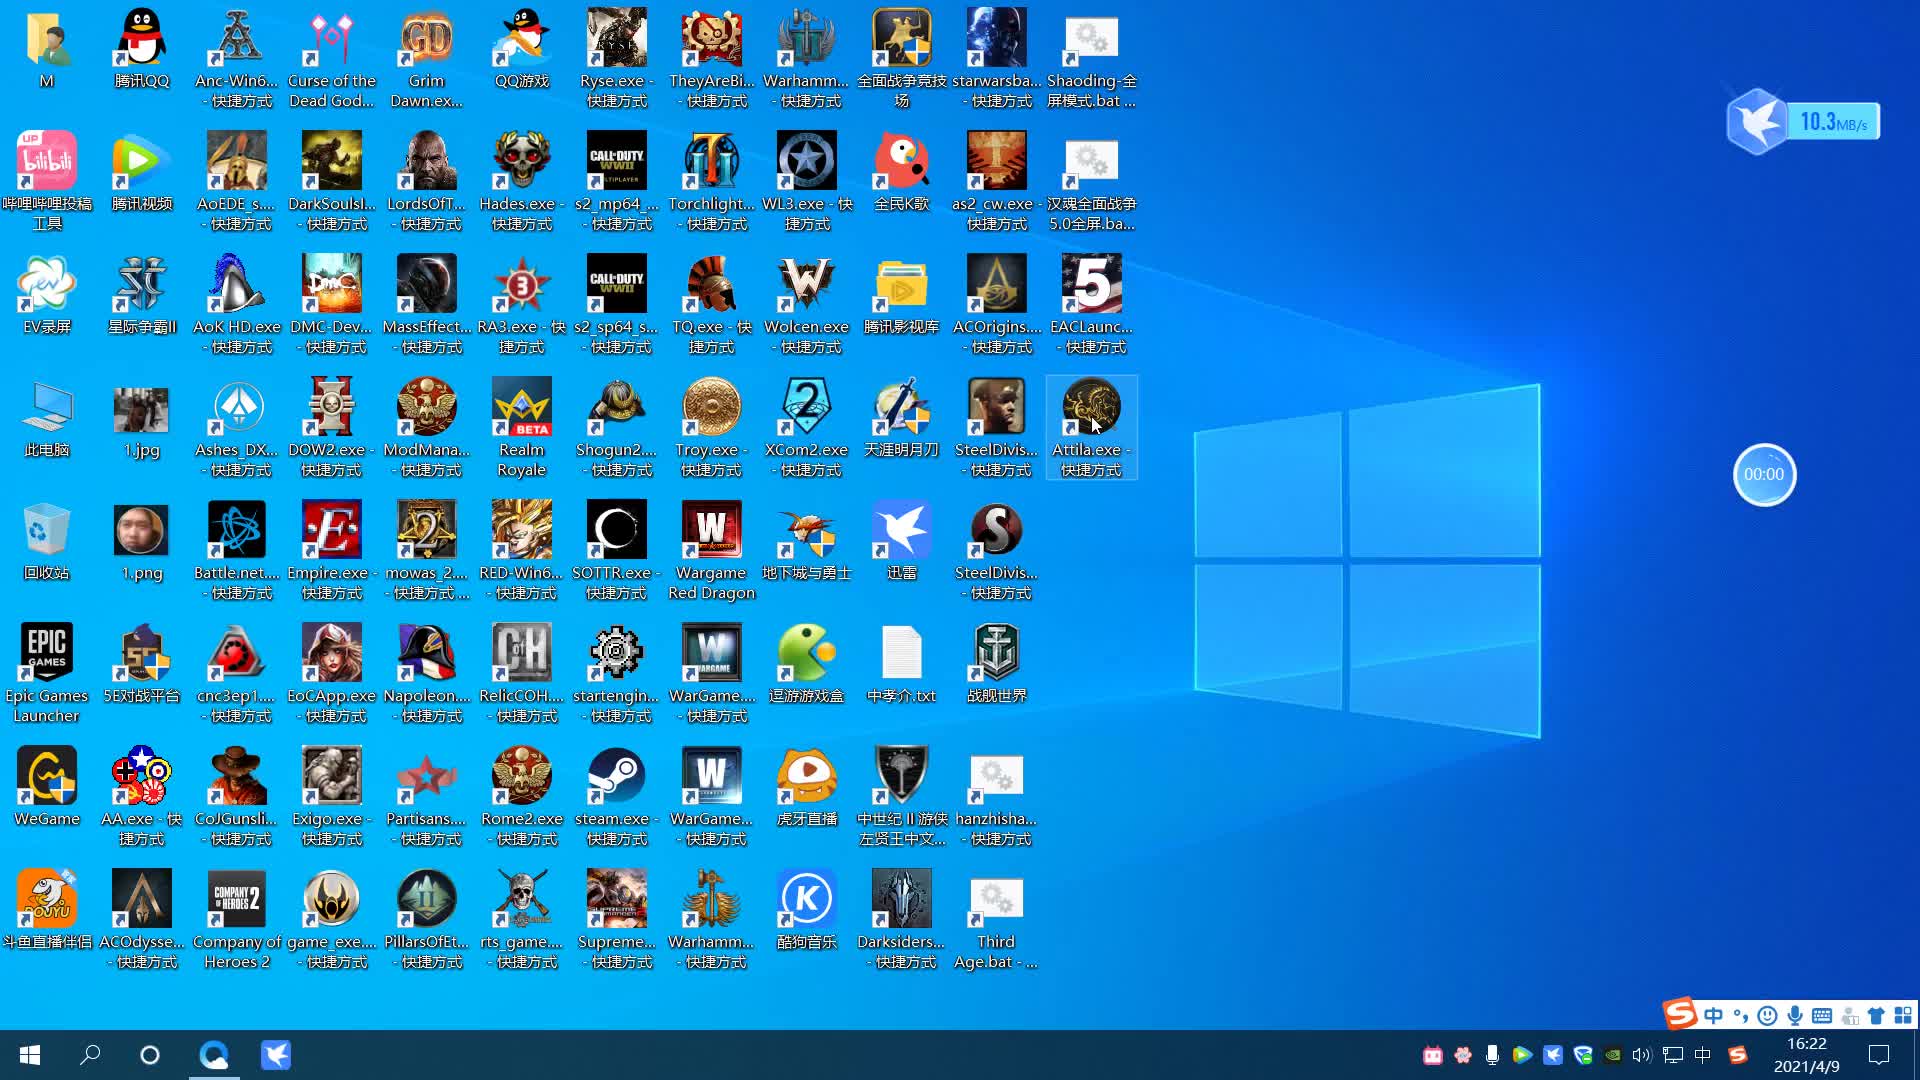Open the 1.jpg image thumbnail

[141, 410]
